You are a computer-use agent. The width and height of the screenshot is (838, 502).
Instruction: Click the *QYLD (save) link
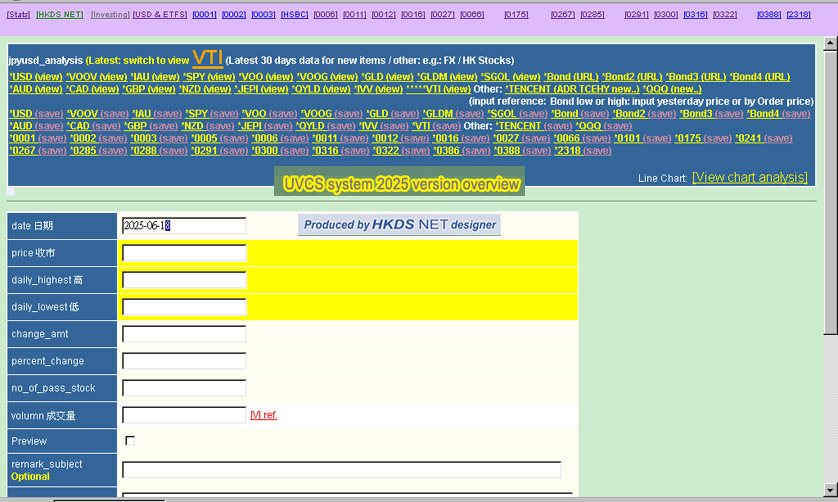[x=325, y=126]
